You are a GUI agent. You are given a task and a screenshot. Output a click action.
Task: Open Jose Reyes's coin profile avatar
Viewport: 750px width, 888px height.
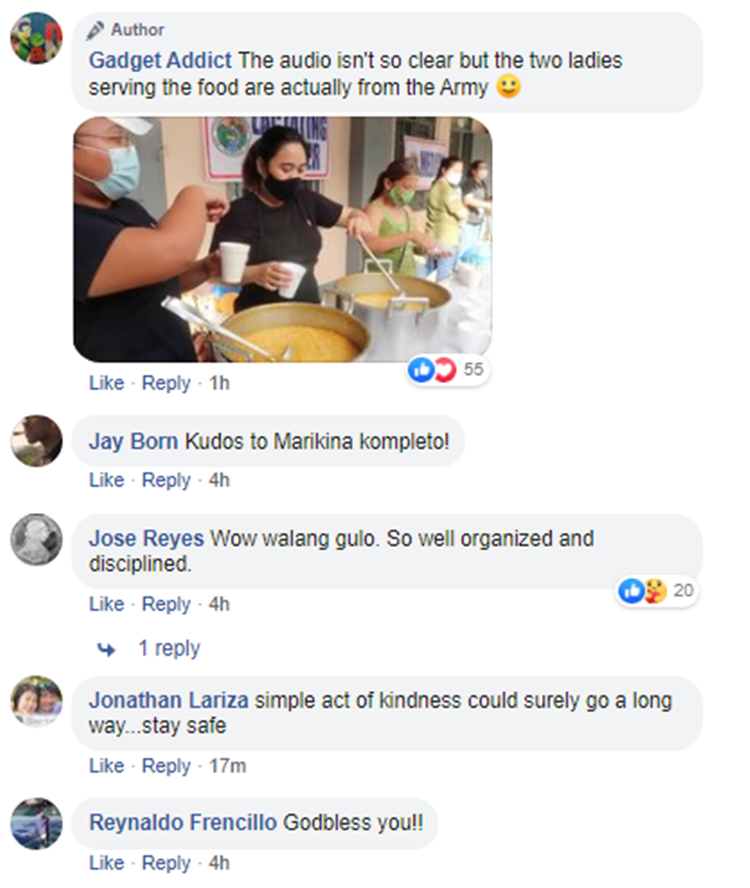[x=37, y=540]
